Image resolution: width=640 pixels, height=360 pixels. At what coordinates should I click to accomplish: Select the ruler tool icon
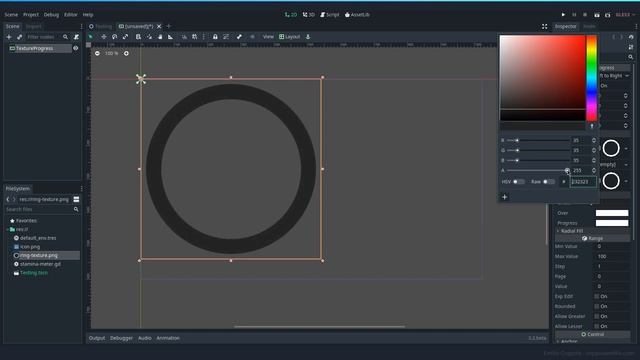[x=171, y=37]
